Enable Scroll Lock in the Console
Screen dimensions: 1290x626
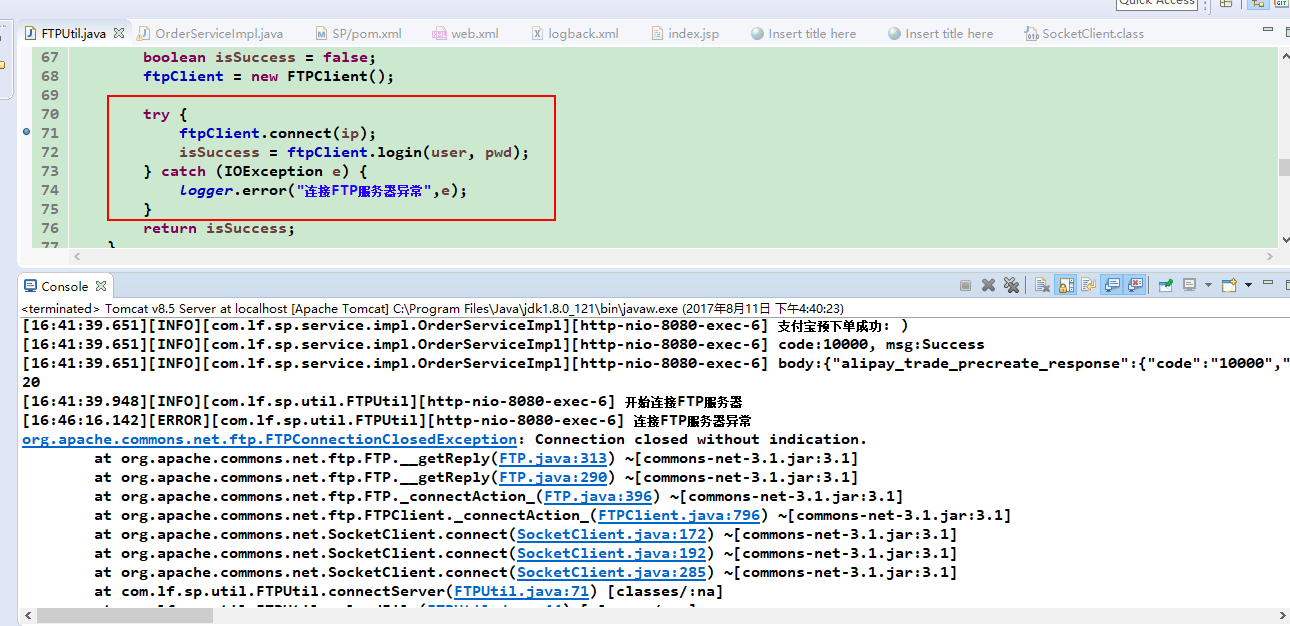[1063, 285]
